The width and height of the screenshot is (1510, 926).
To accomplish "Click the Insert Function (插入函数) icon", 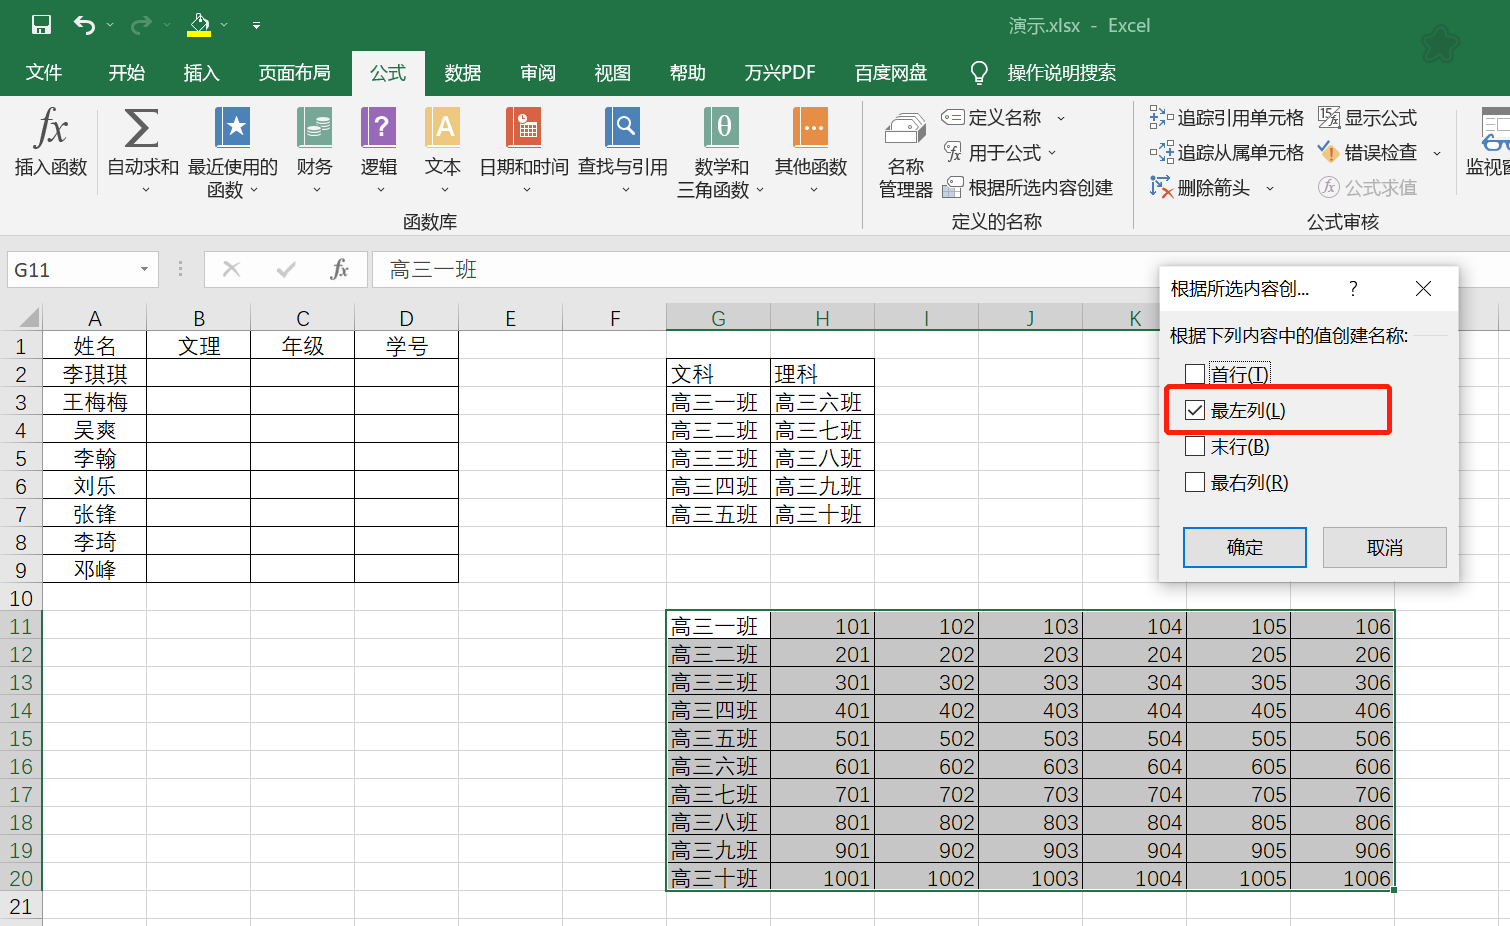I will (50, 130).
